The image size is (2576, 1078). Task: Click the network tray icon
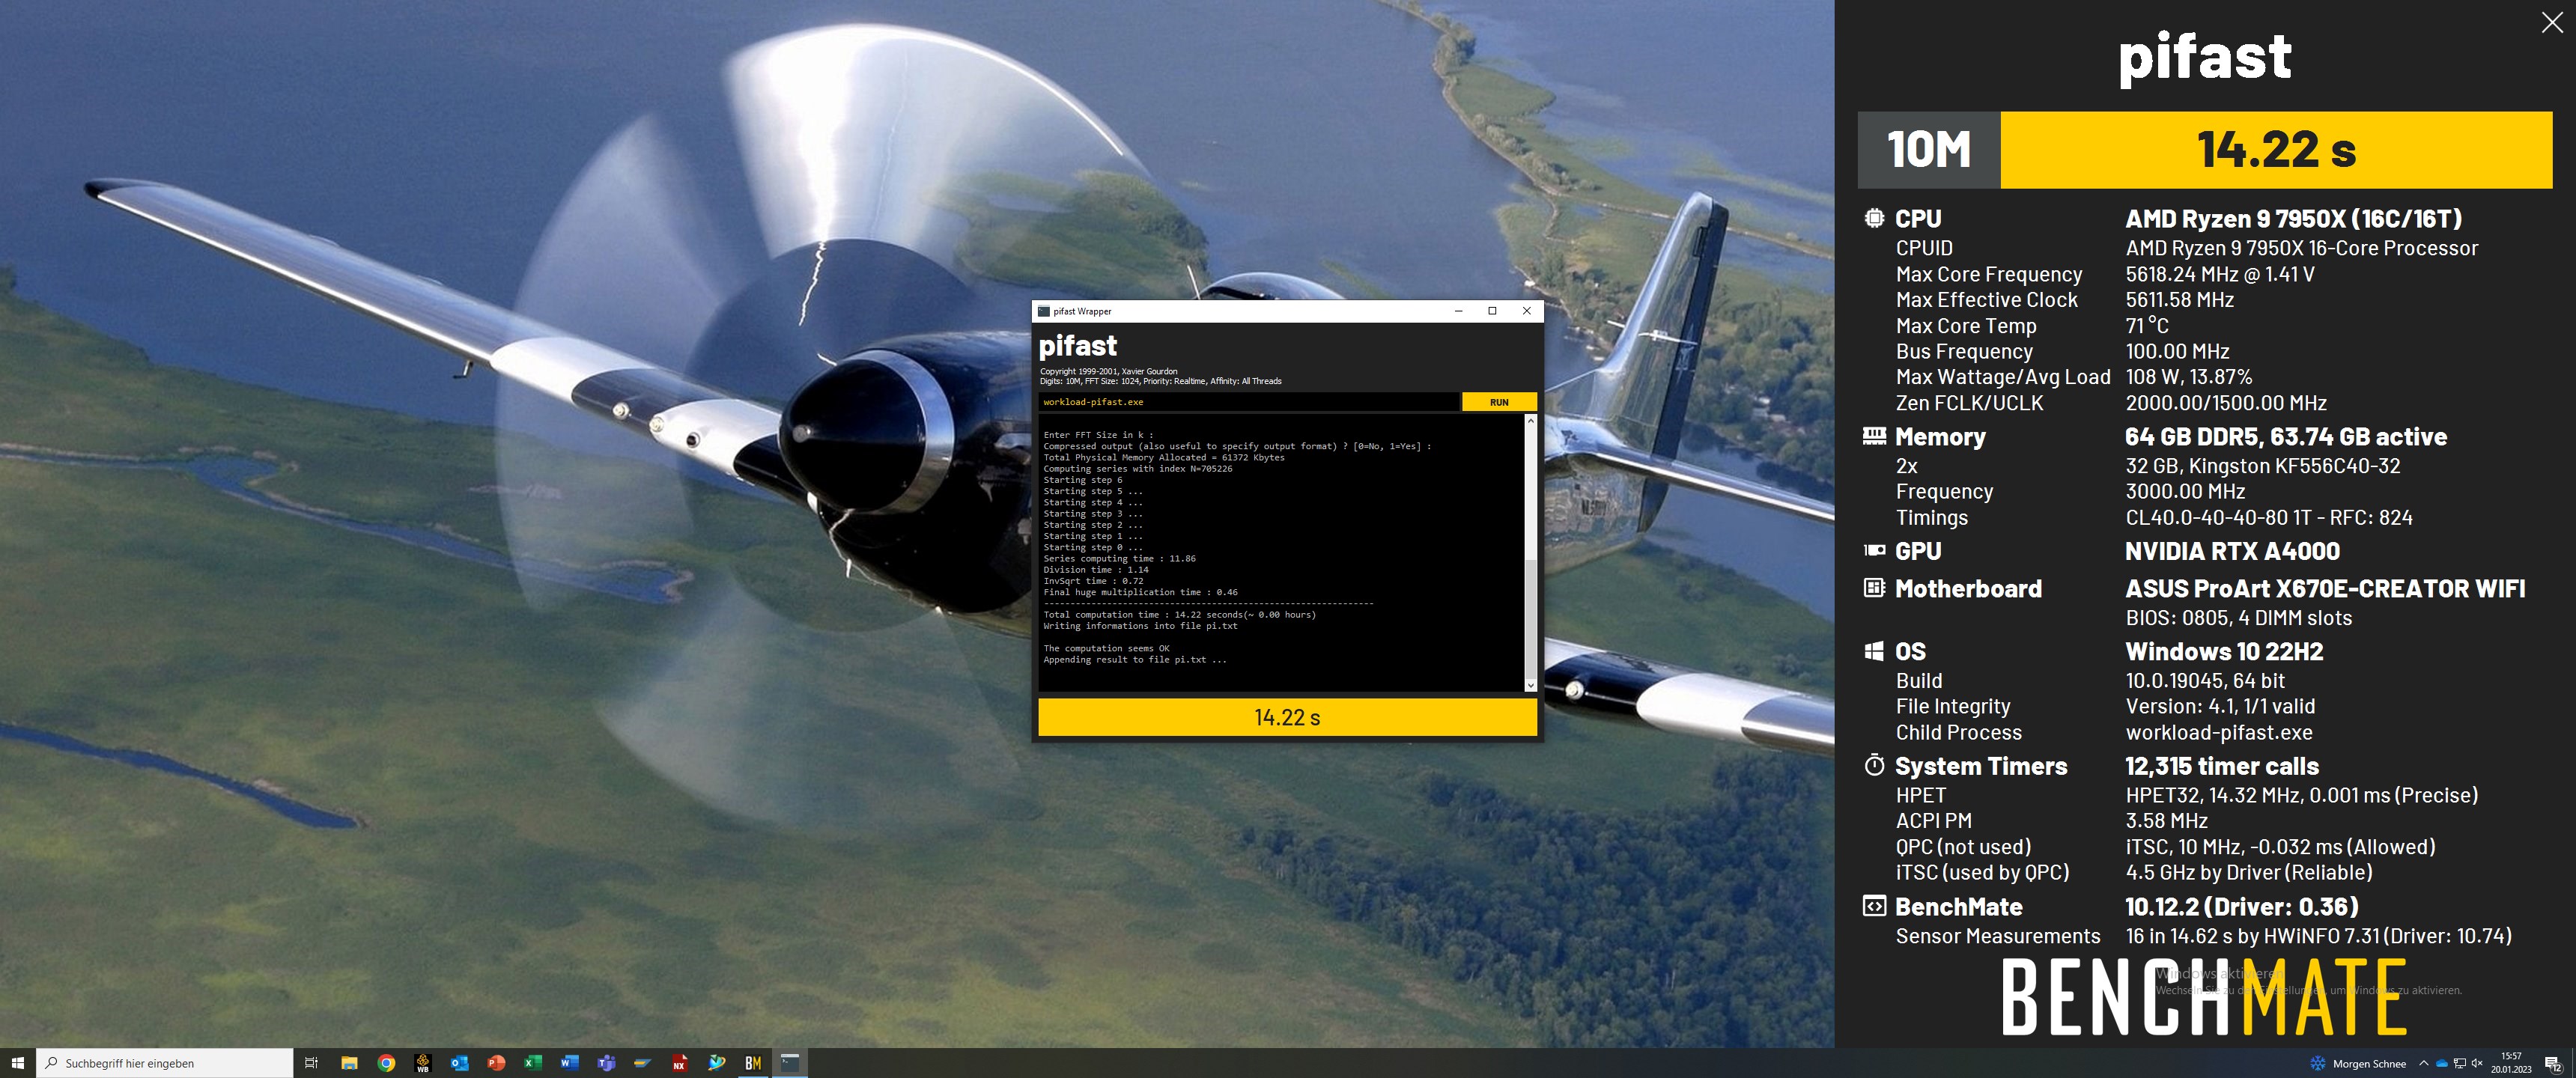coord(2459,1063)
